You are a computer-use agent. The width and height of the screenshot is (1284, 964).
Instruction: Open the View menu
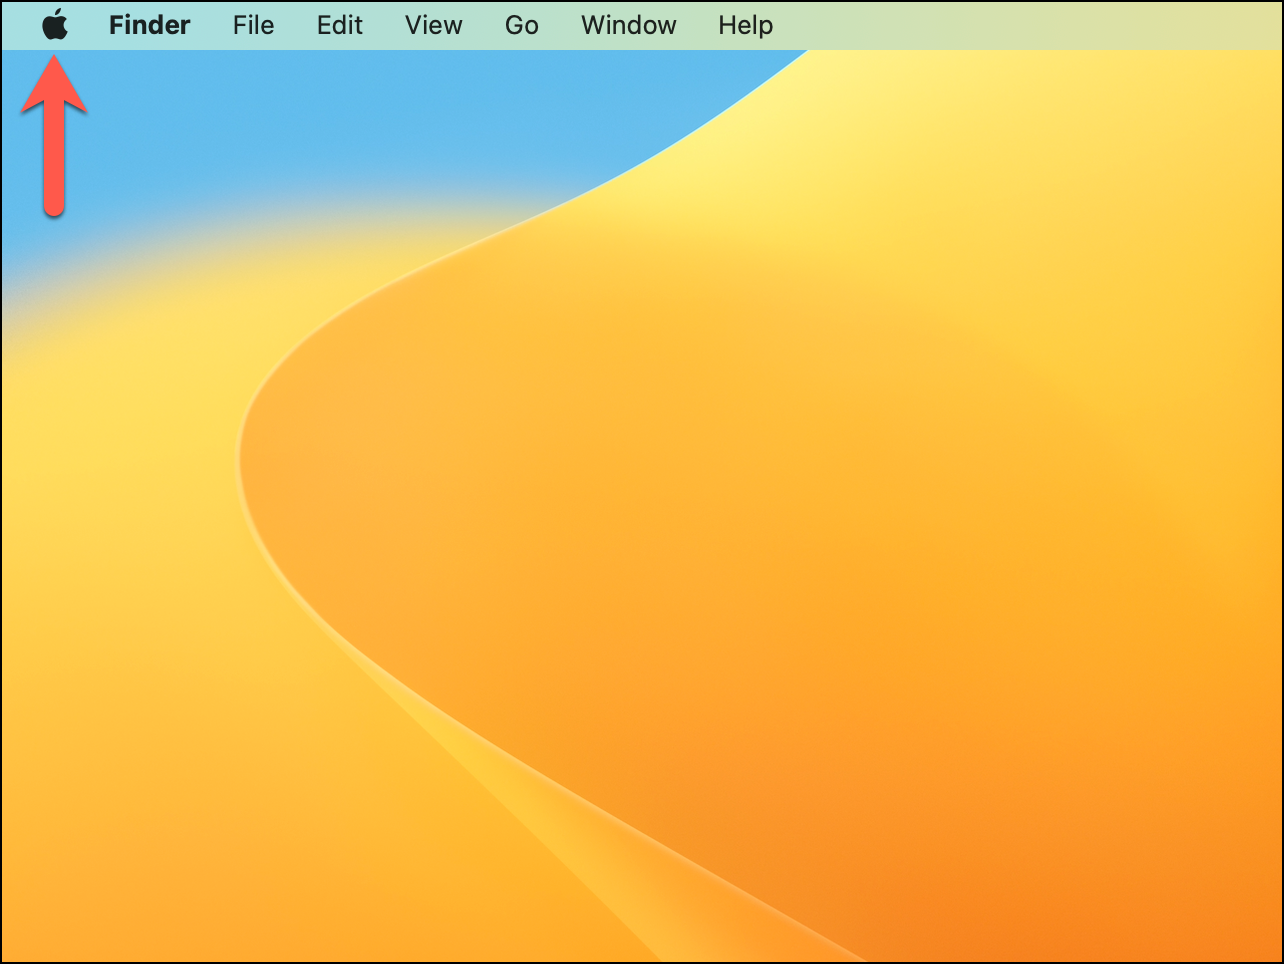434,25
